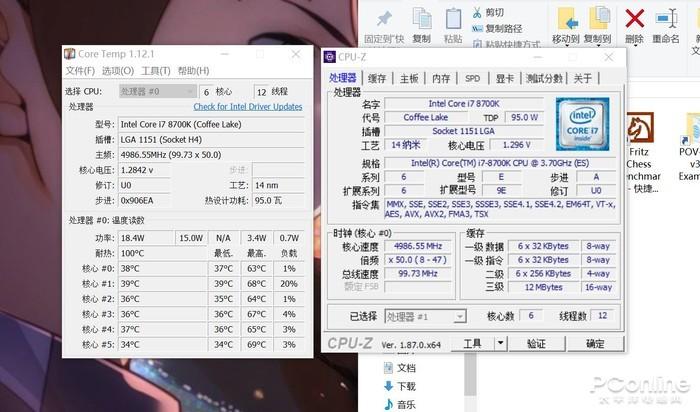Click the Tools button in CPU-Z
Image resolution: width=700 pixels, height=412 pixels.
click(472, 343)
